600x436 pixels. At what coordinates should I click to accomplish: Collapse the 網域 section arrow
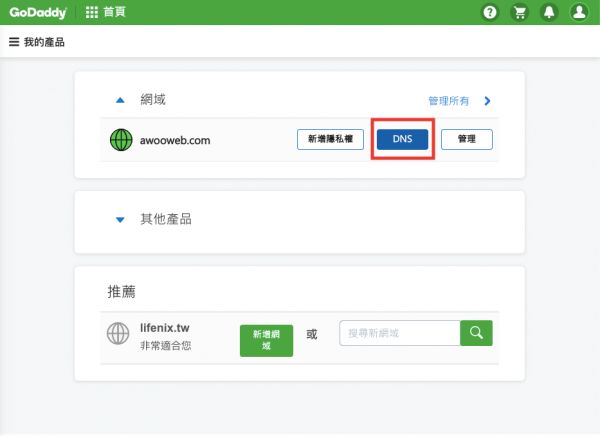point(120,100)
